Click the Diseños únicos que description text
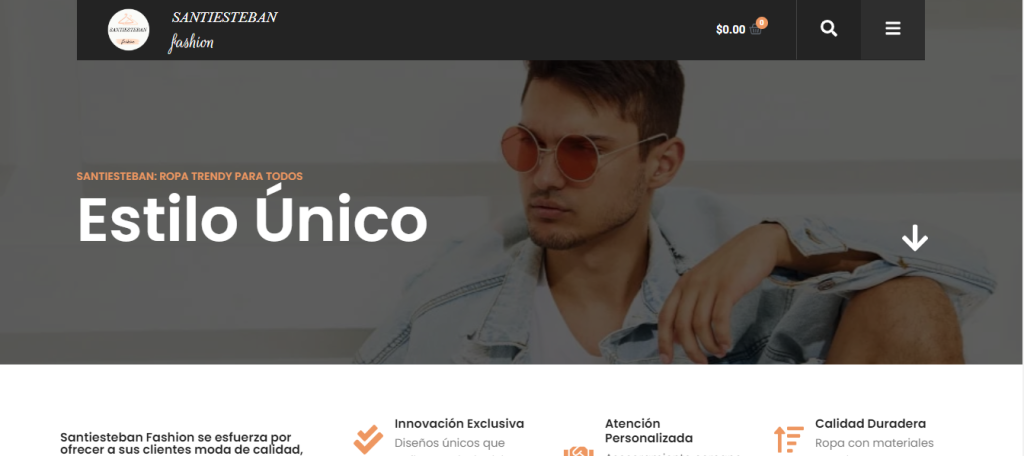This screenshot has width=1024, height=456. (x=449, y=443)
